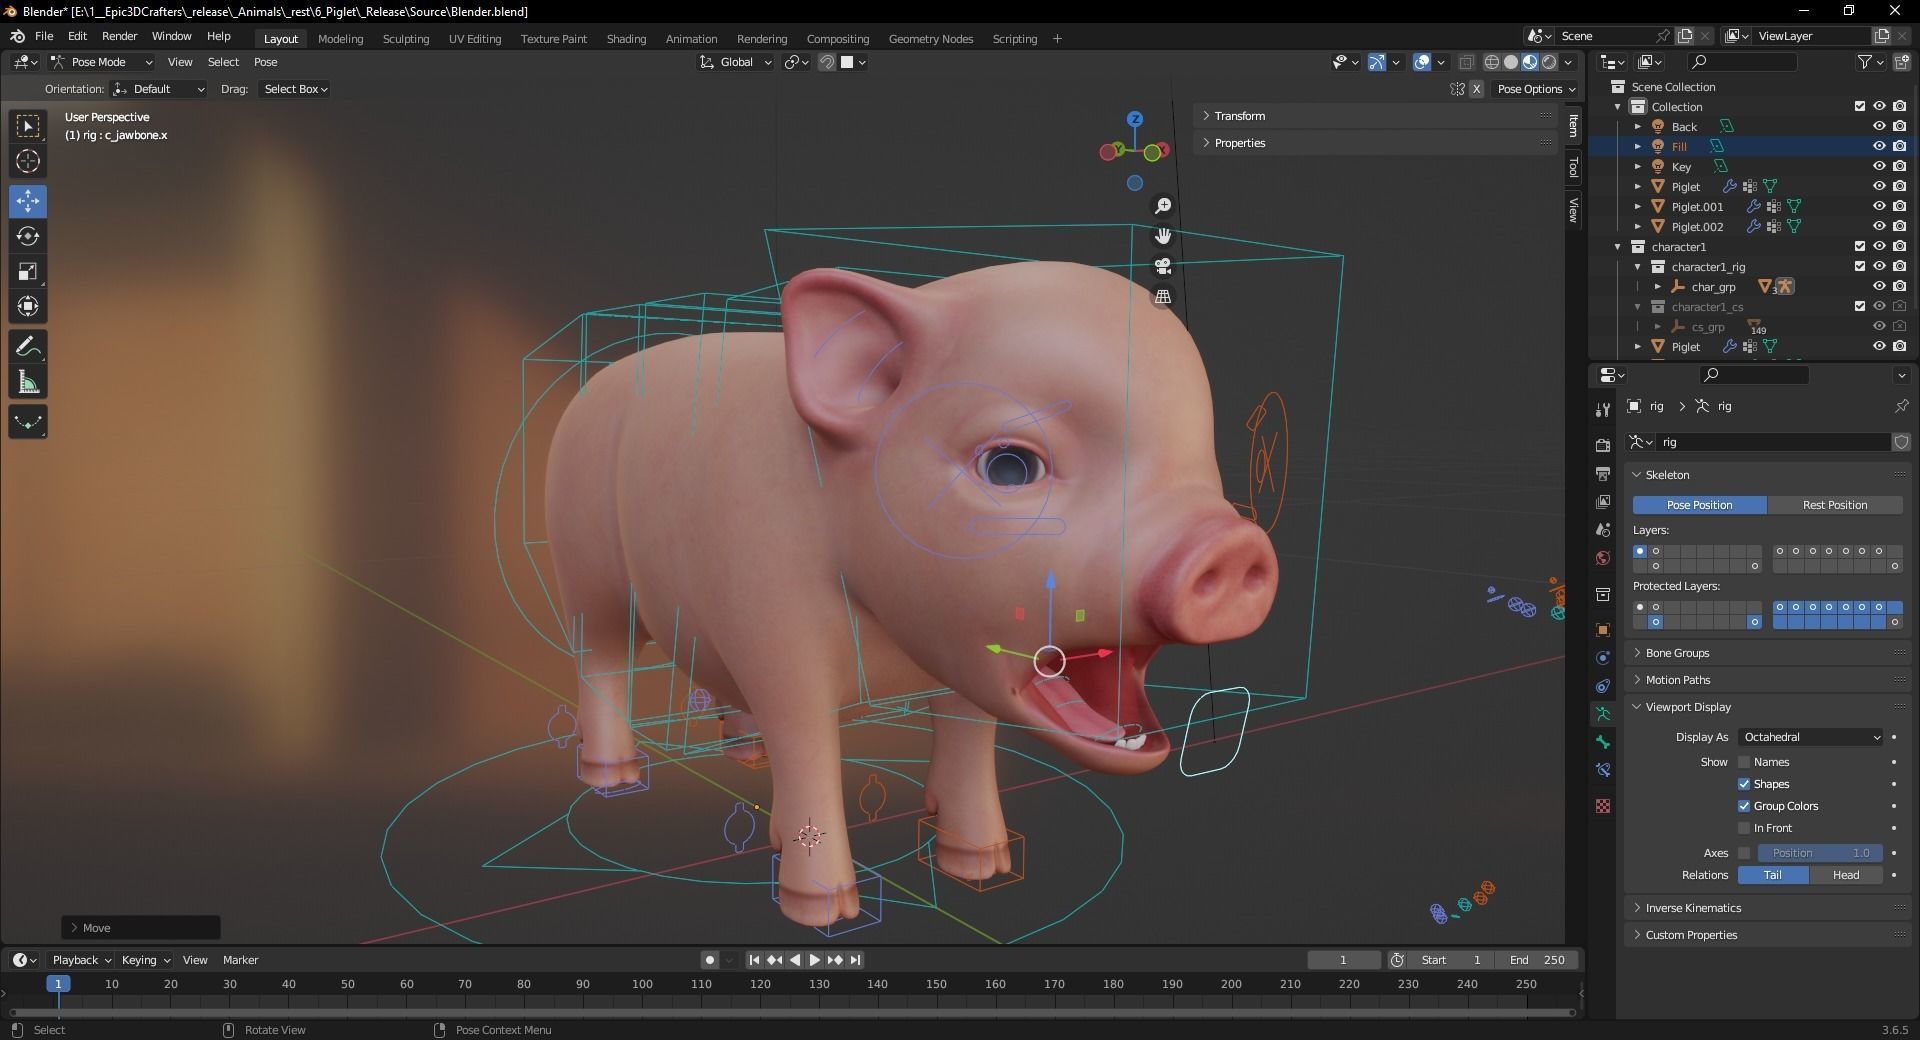The image size is (1920, 1040).
Task: Toggle X-ray display icon
Action: click(1467, 62)
